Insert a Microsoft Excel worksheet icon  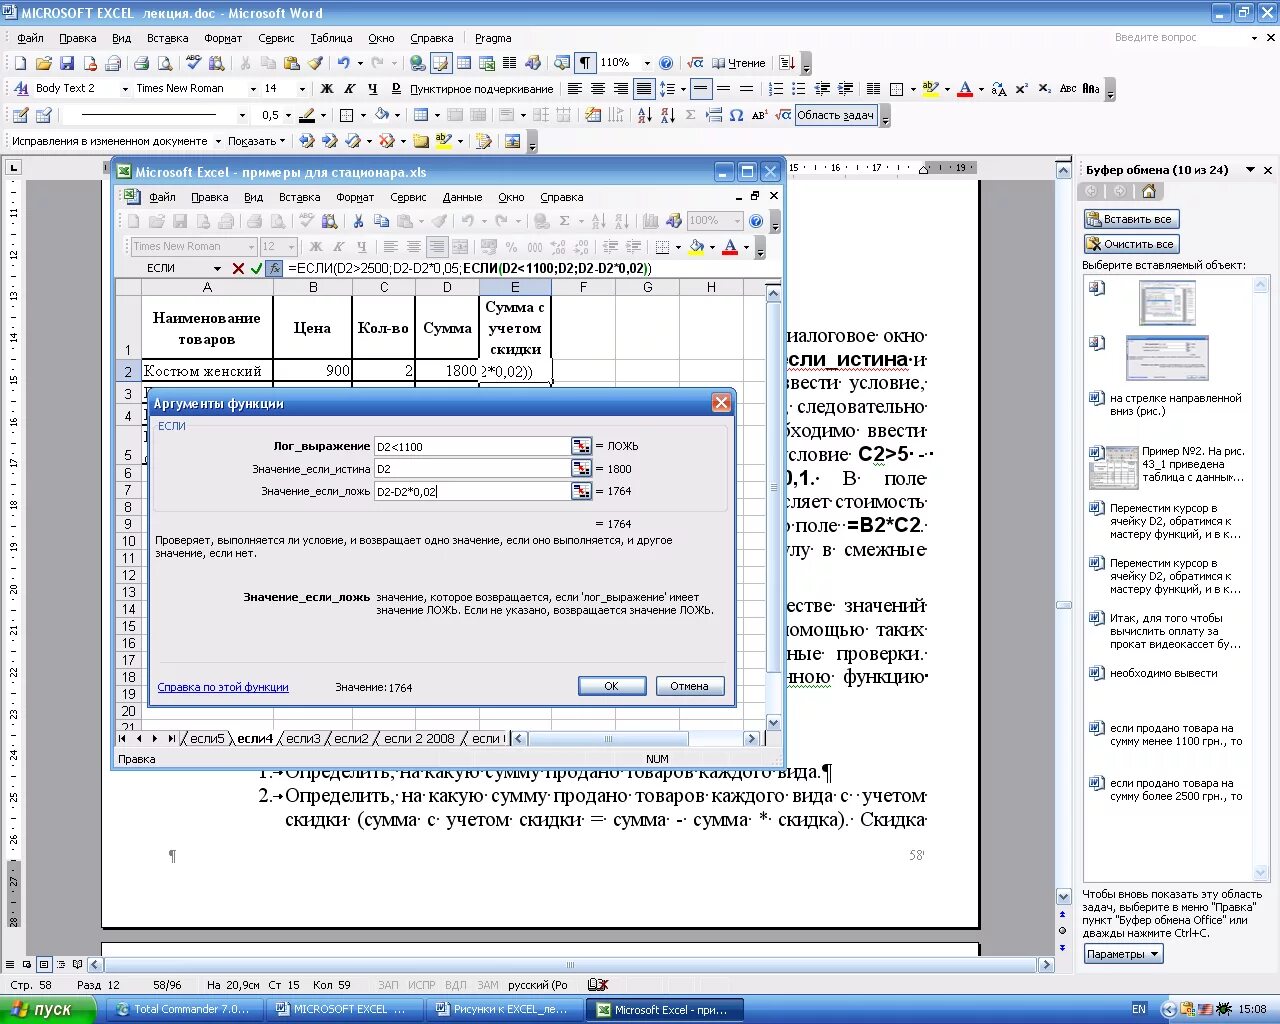click(x=487, y=63)
